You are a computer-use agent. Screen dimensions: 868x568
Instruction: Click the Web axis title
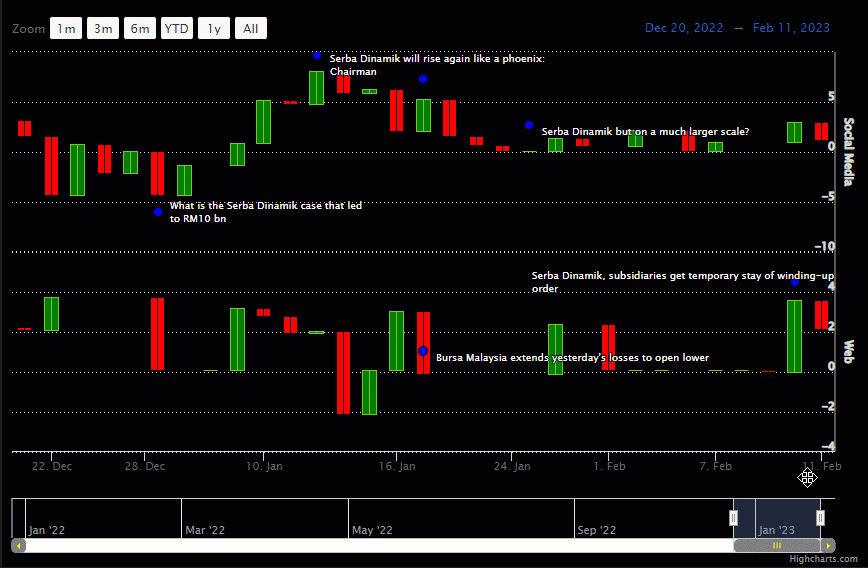click(x=848, y=352)
